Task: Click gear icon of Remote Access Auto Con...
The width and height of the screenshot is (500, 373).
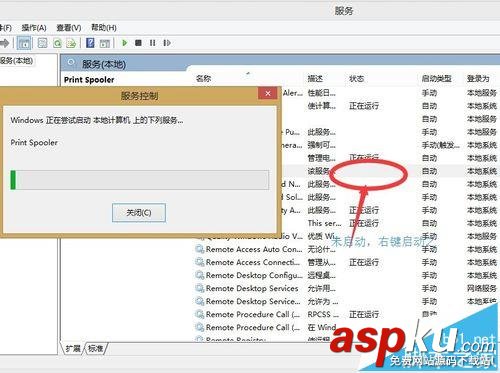Action: coord(200,249)
